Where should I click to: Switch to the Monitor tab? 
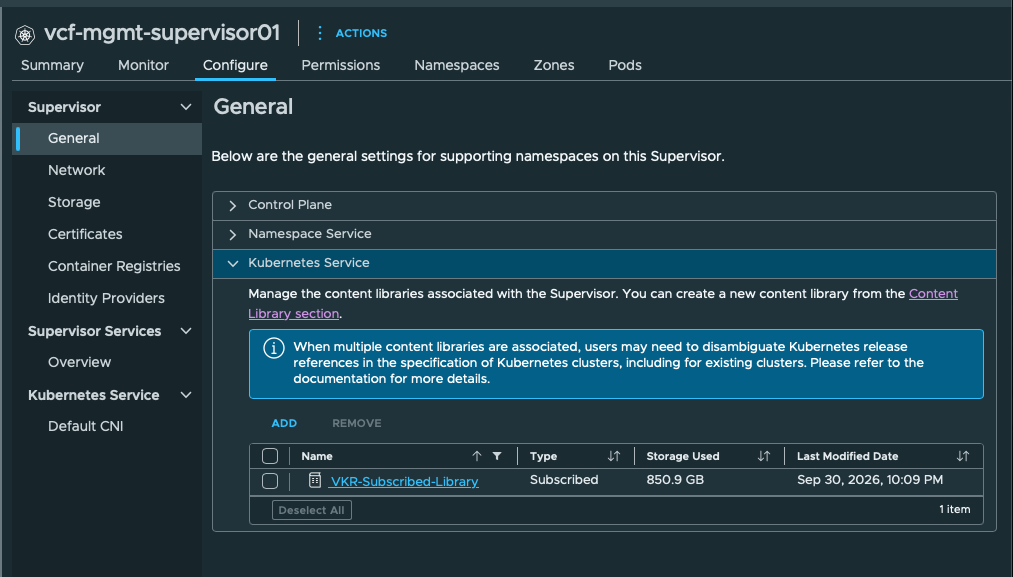pos(143,65)
